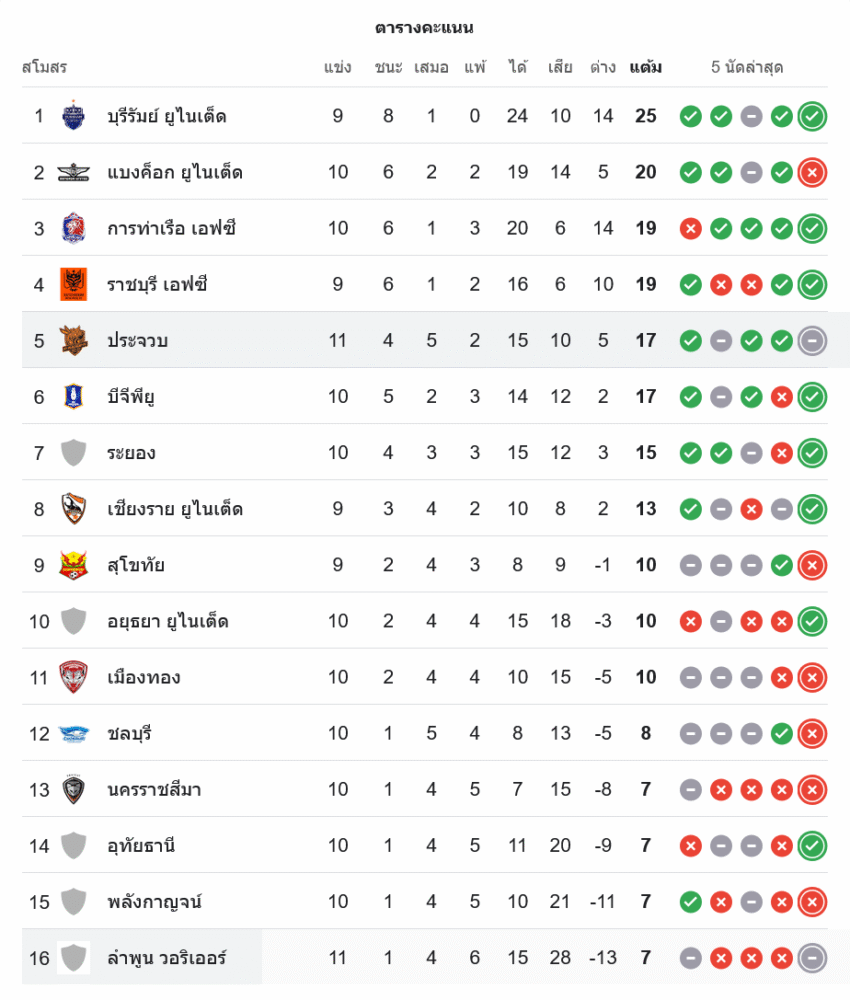This screenshot has width=850, height=1000.
Task: Click the Muangthong (เมืองทอง) club crest
Action: pyautogui.click(x=73, y=677)
